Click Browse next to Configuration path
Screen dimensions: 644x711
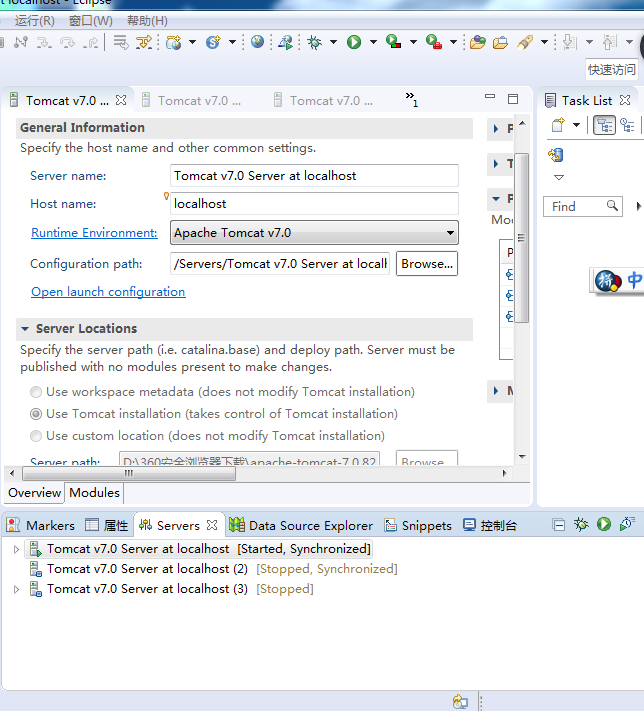(427, 263)
